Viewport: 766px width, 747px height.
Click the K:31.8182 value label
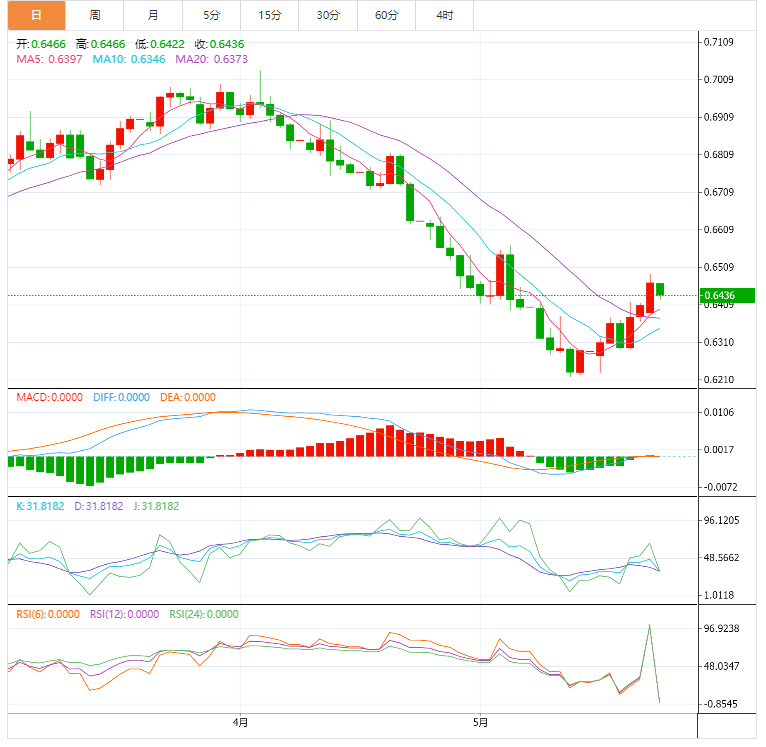point(40,506)
